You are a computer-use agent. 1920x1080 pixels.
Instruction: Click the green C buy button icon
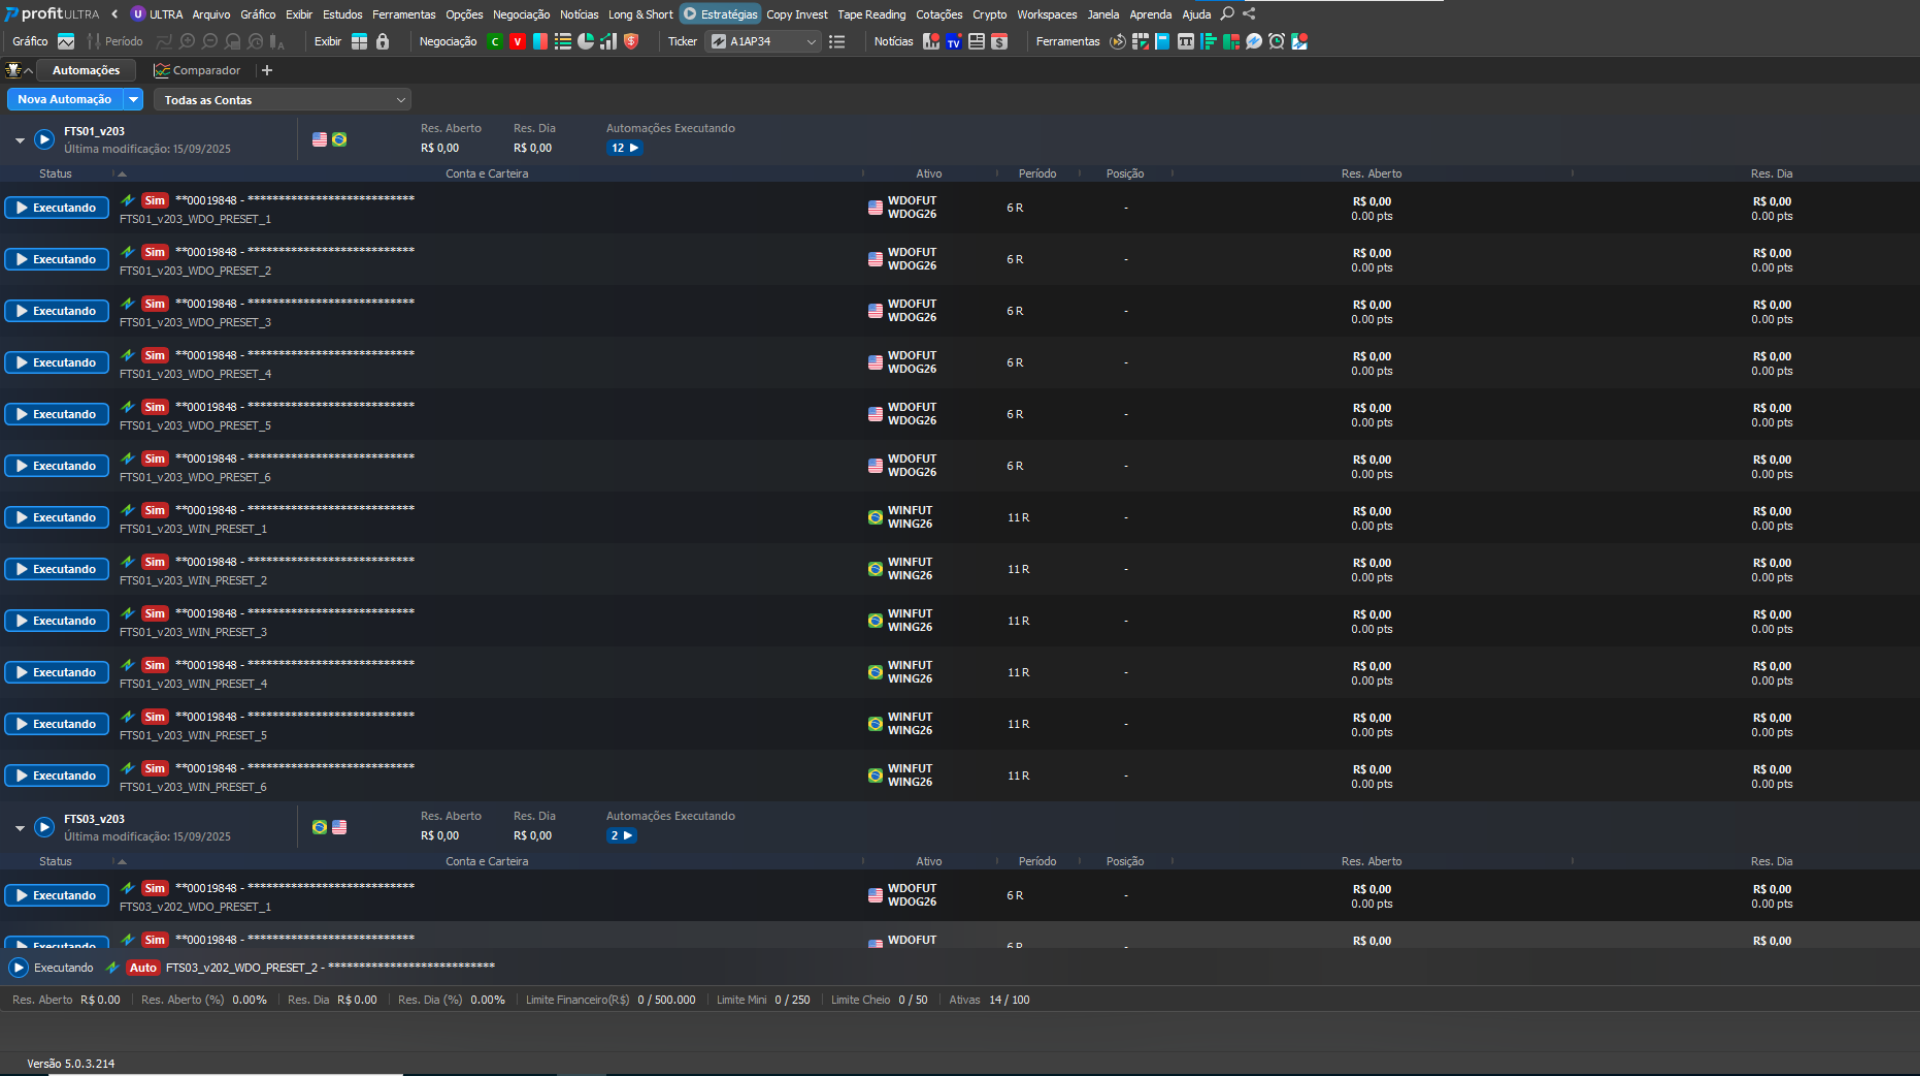pos(494,42)
